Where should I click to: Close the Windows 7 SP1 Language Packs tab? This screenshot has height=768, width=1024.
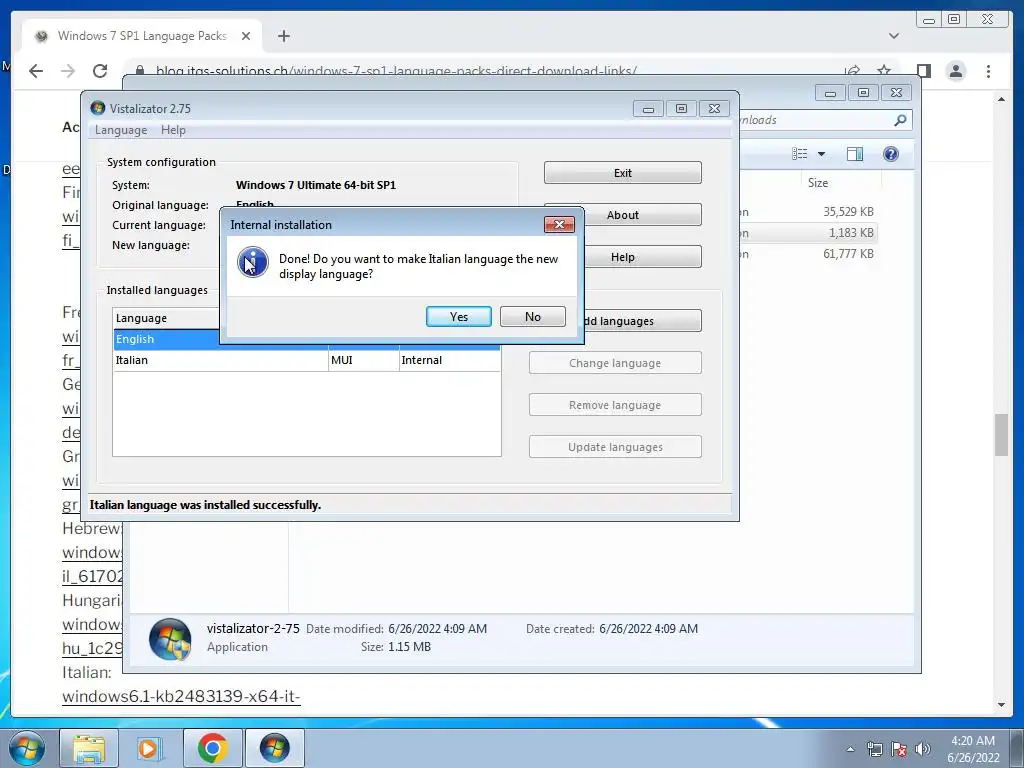pos(246,36)
